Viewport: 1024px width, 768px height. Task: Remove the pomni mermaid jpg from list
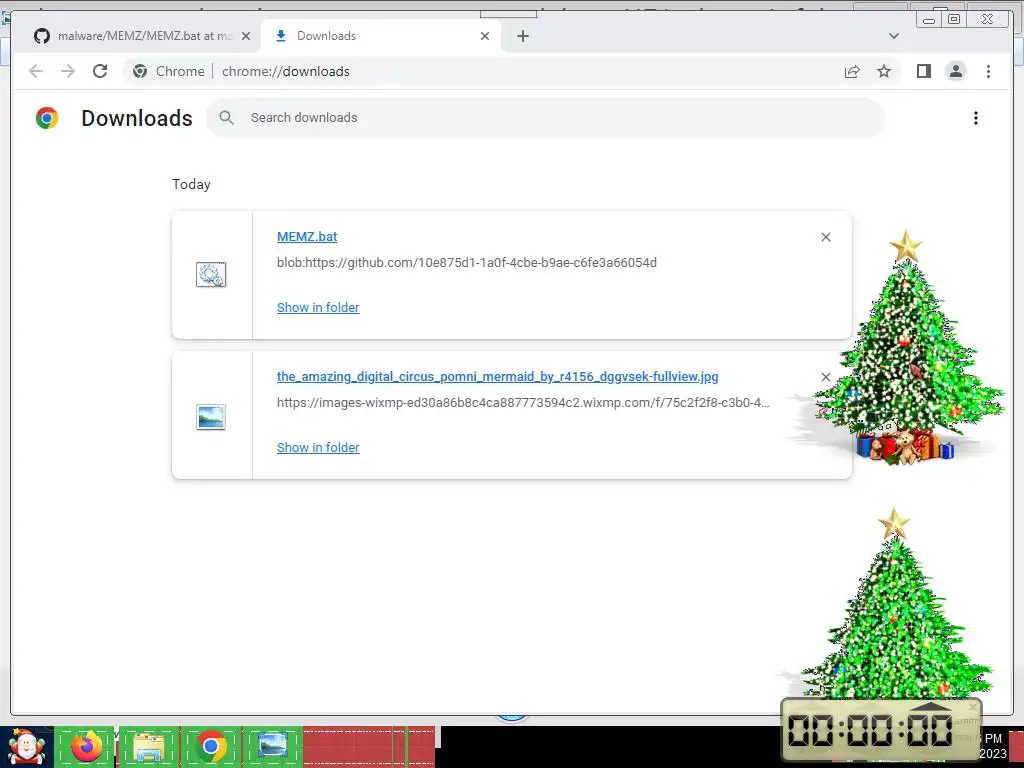(x=825, y=377)
